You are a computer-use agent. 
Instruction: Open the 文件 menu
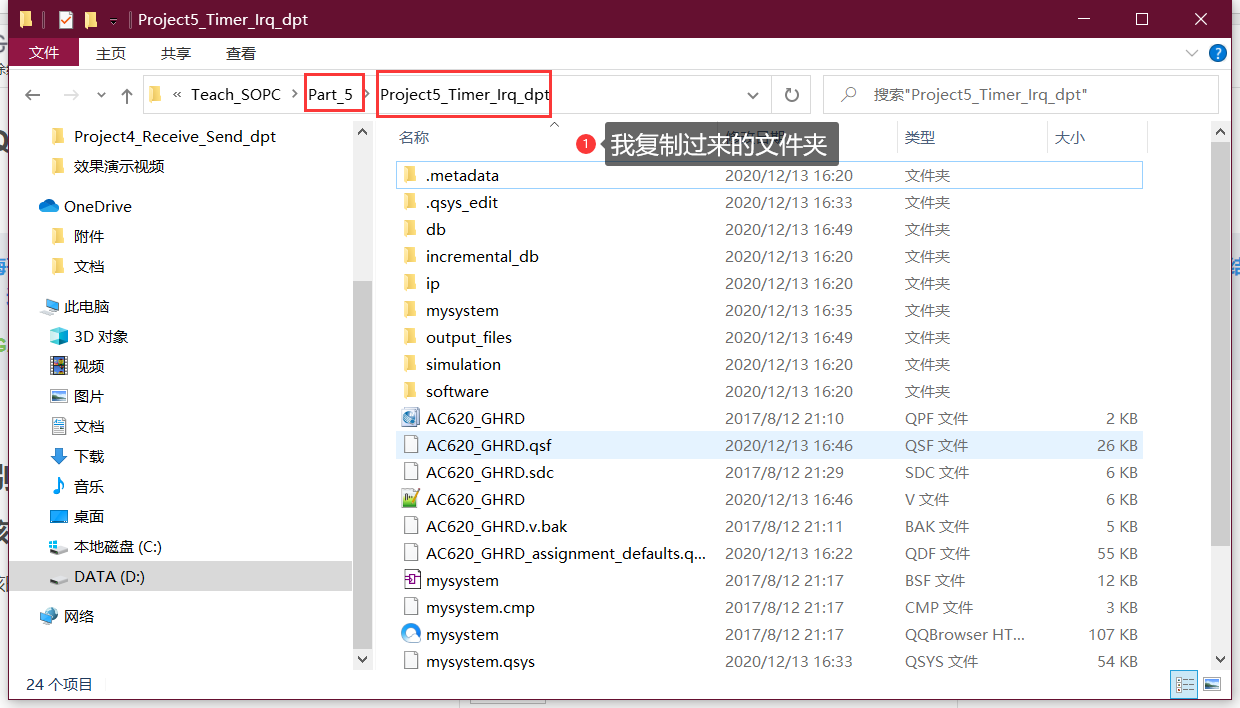44,53
